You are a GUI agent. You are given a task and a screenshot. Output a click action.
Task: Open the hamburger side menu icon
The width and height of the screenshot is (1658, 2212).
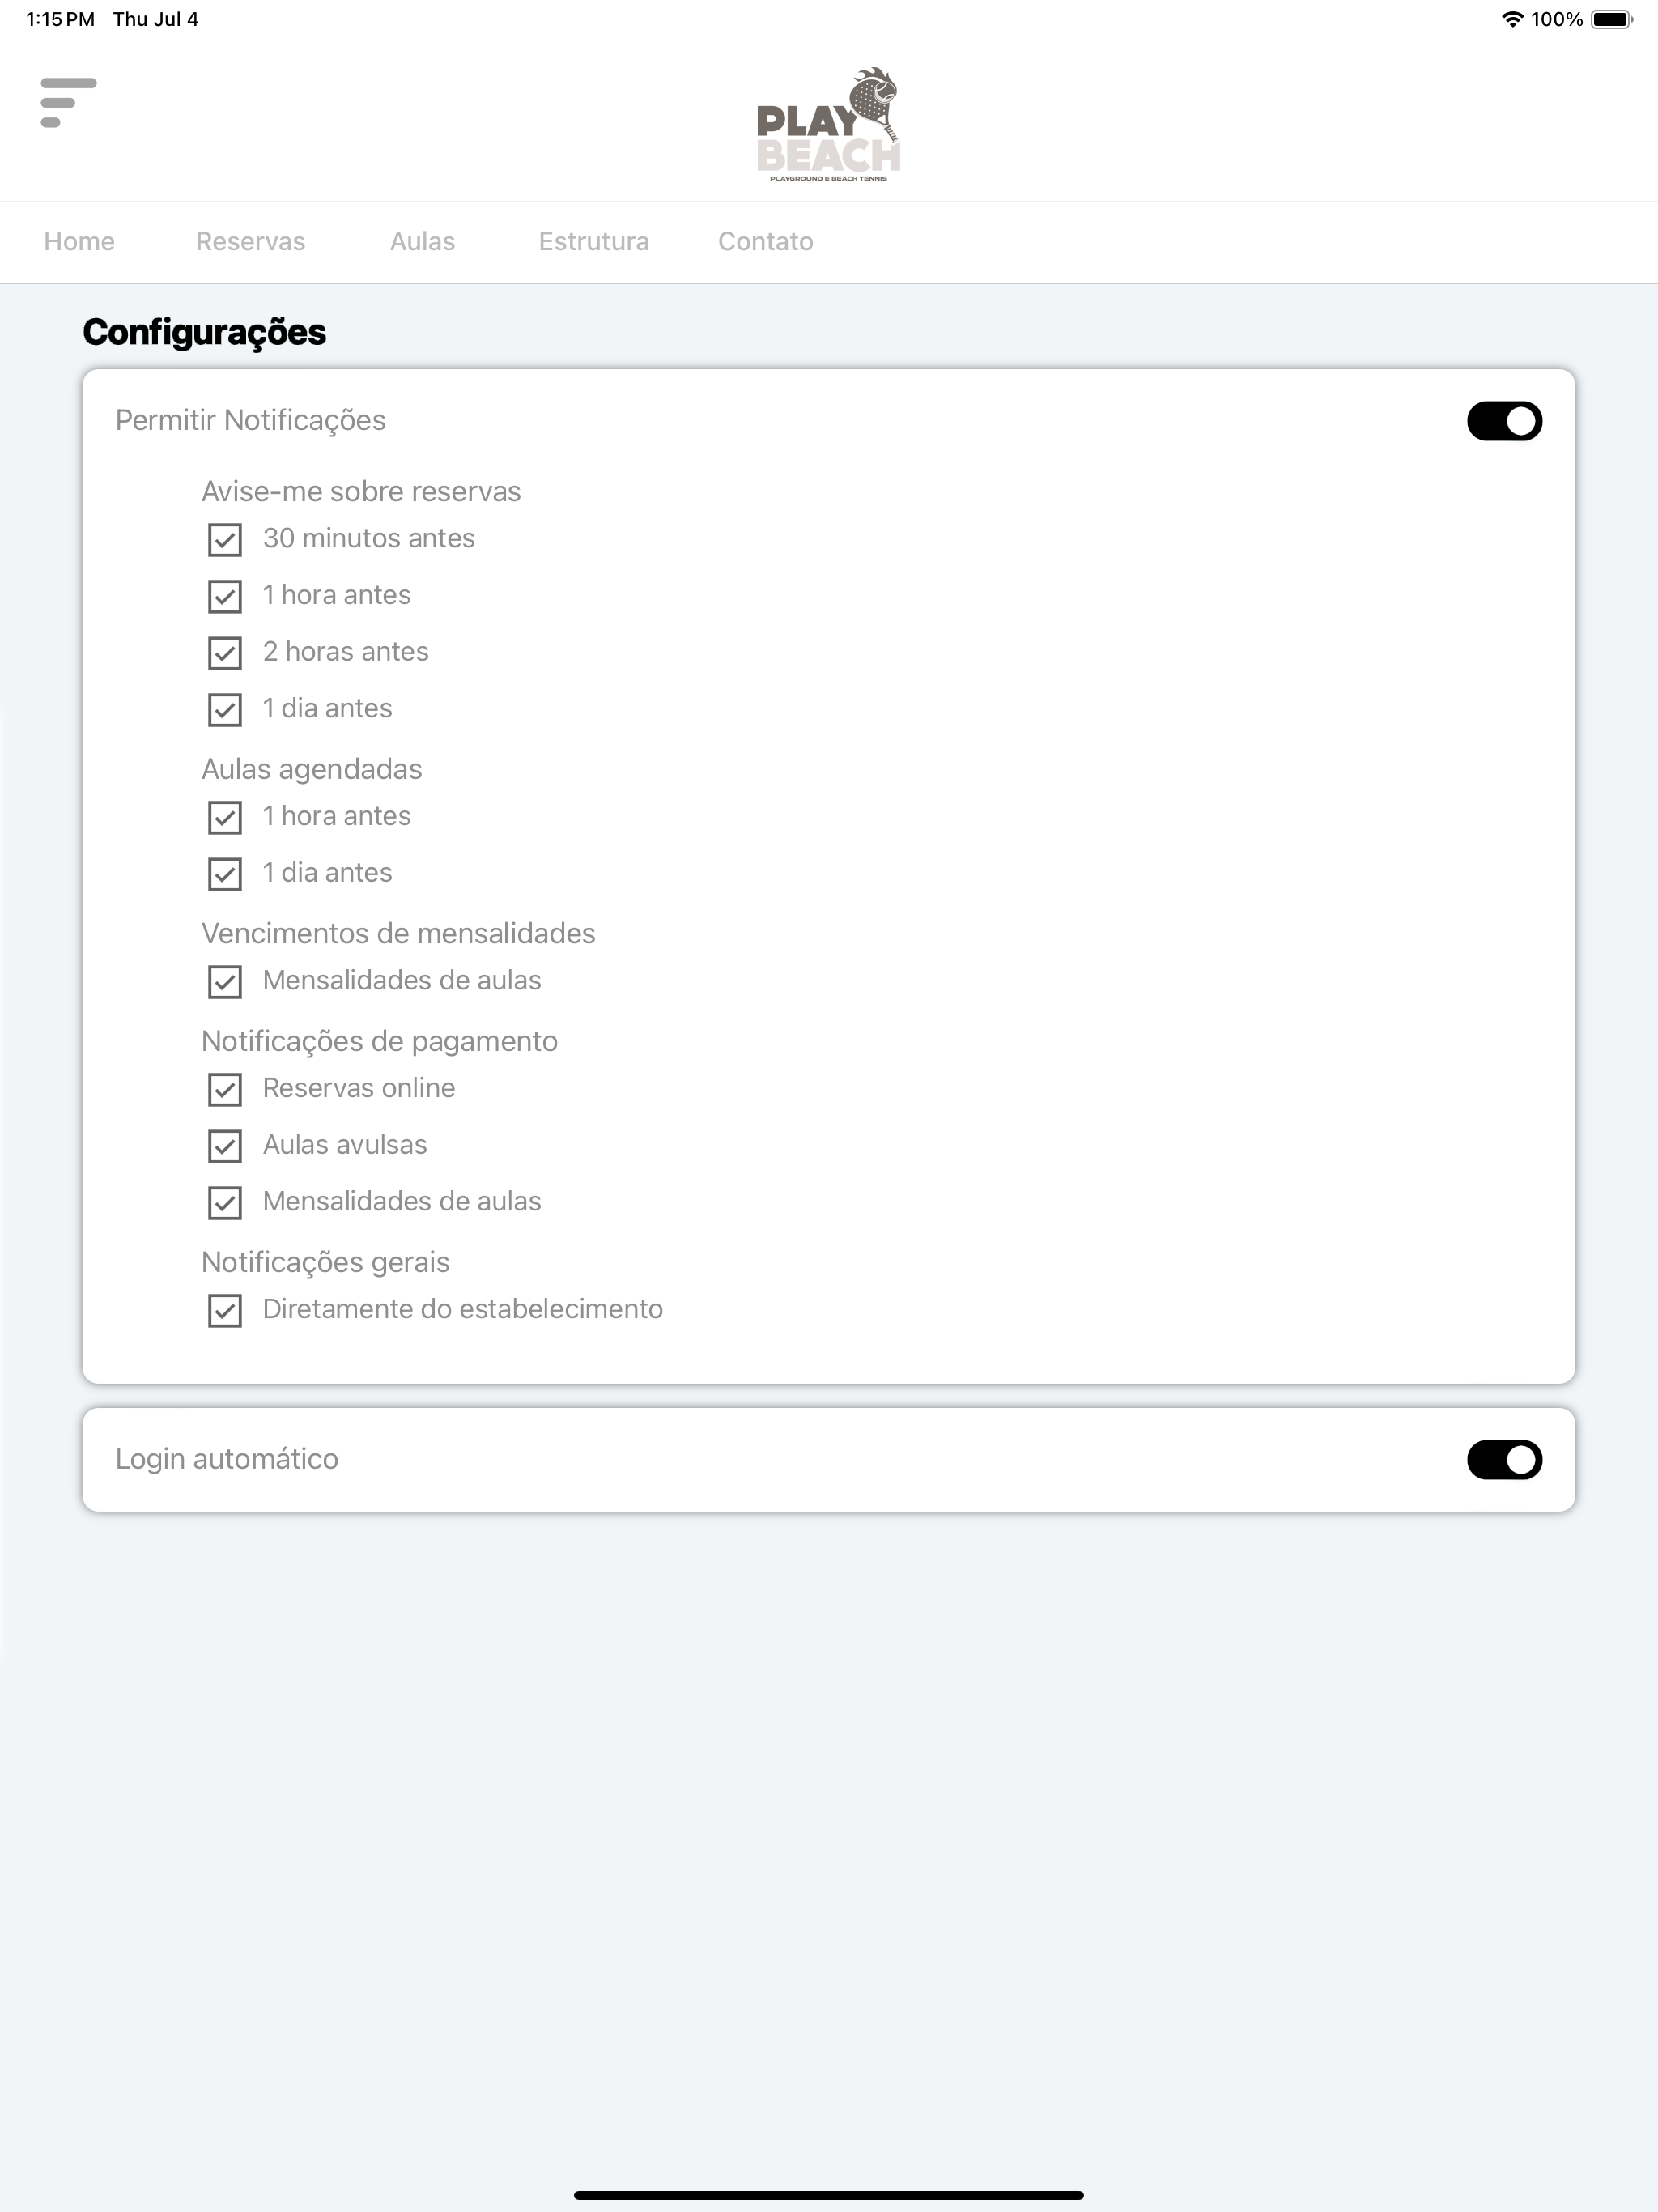point(68,102)
